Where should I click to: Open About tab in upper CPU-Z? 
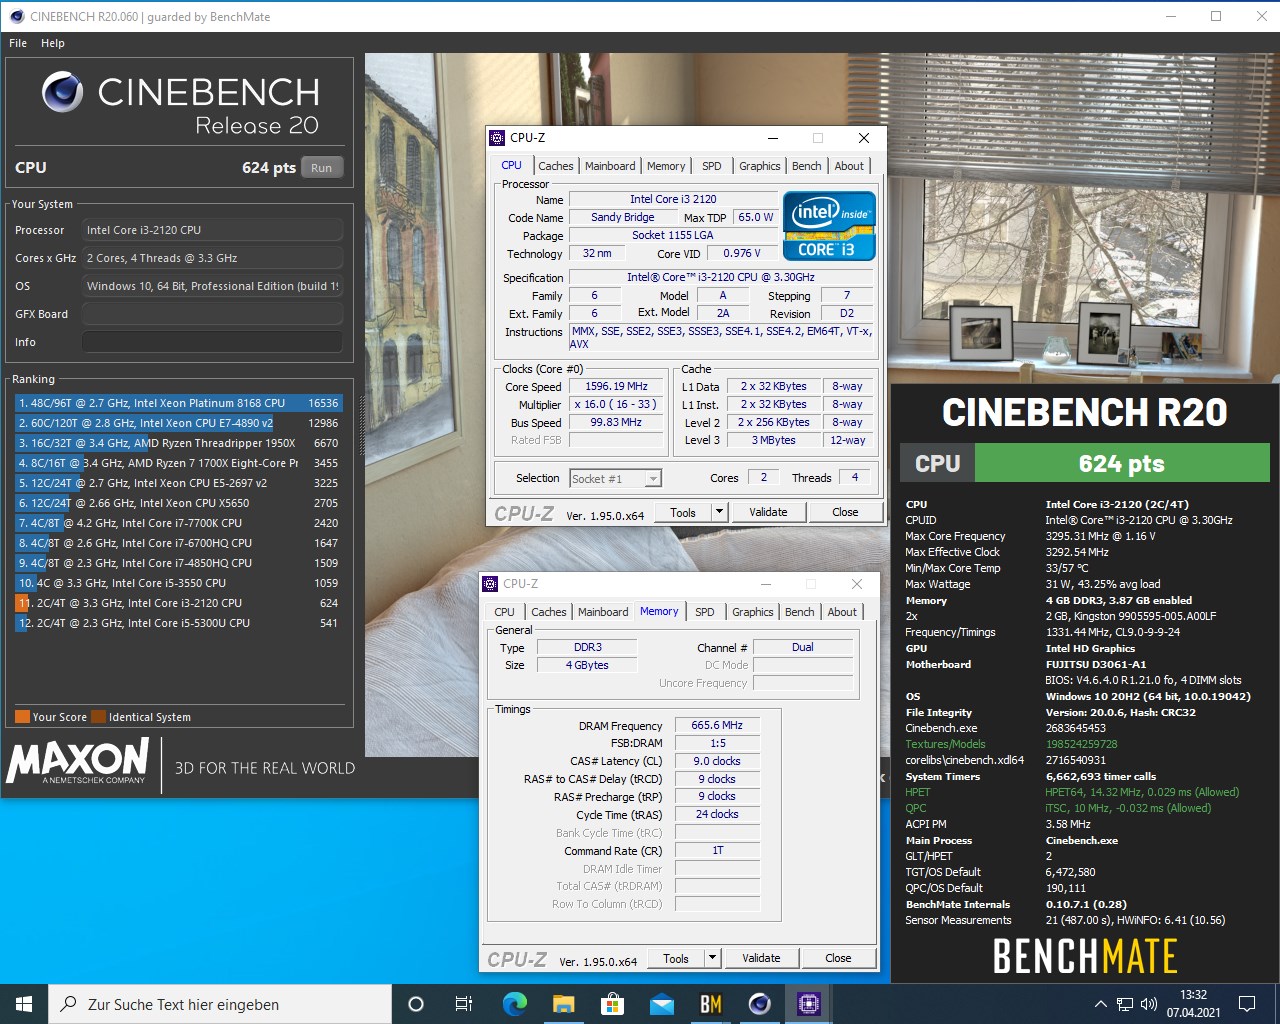(849, 166)
